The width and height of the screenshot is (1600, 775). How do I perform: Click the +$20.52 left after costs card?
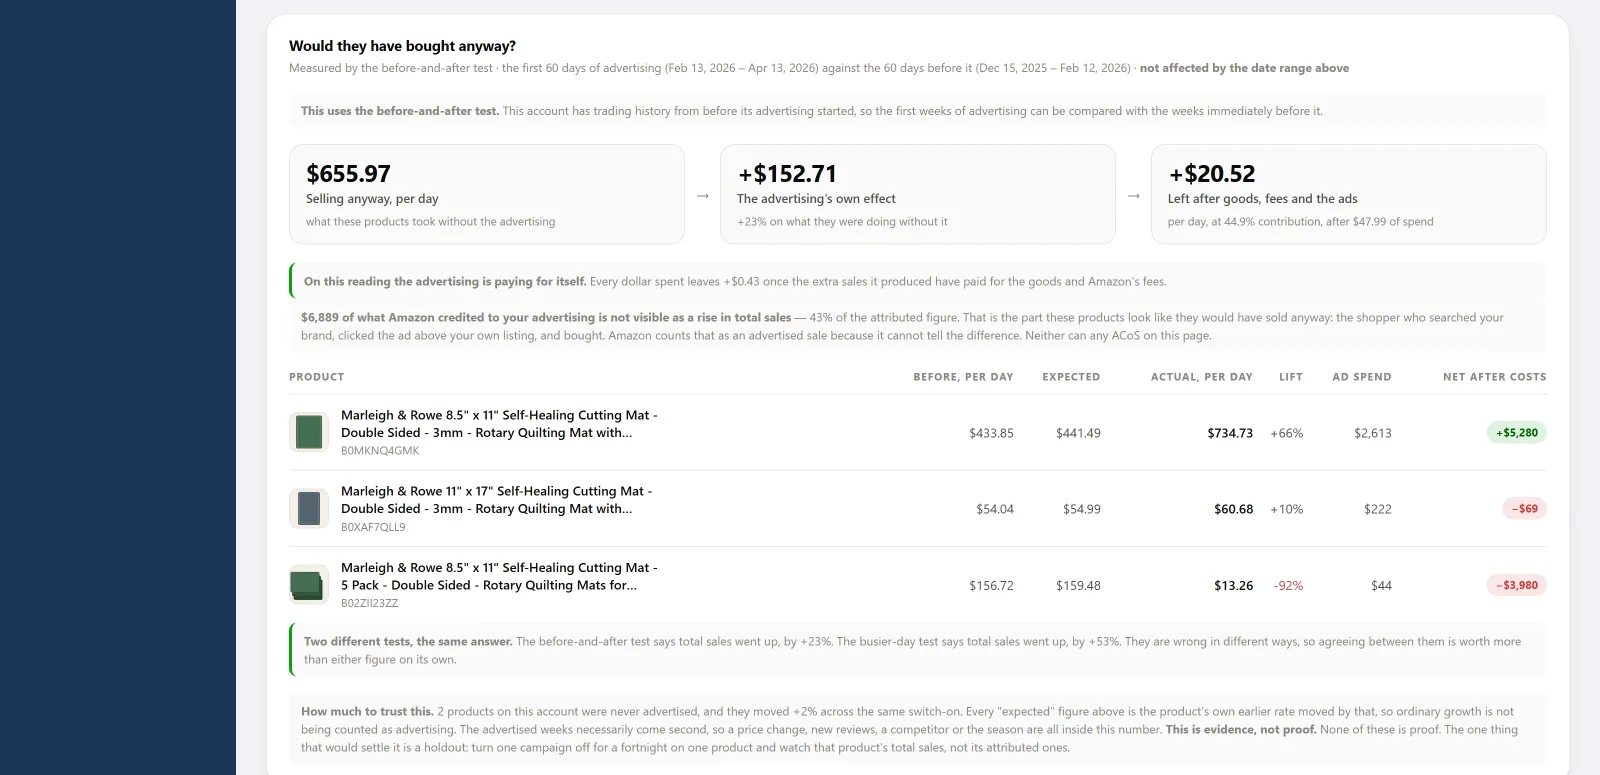pos(1348,194)
